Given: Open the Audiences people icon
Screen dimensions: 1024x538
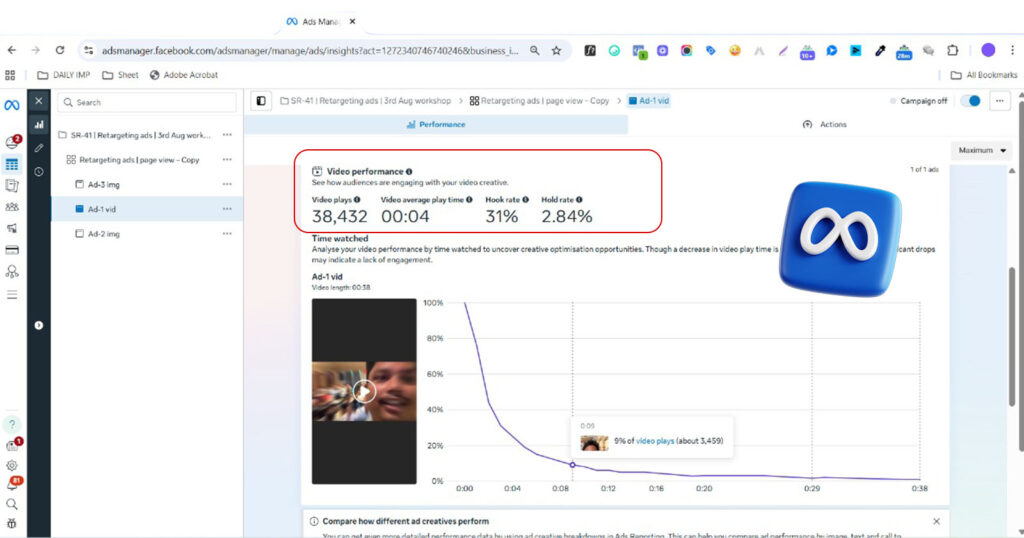Looking at the screenshot, I should click(x=12, y=207).
